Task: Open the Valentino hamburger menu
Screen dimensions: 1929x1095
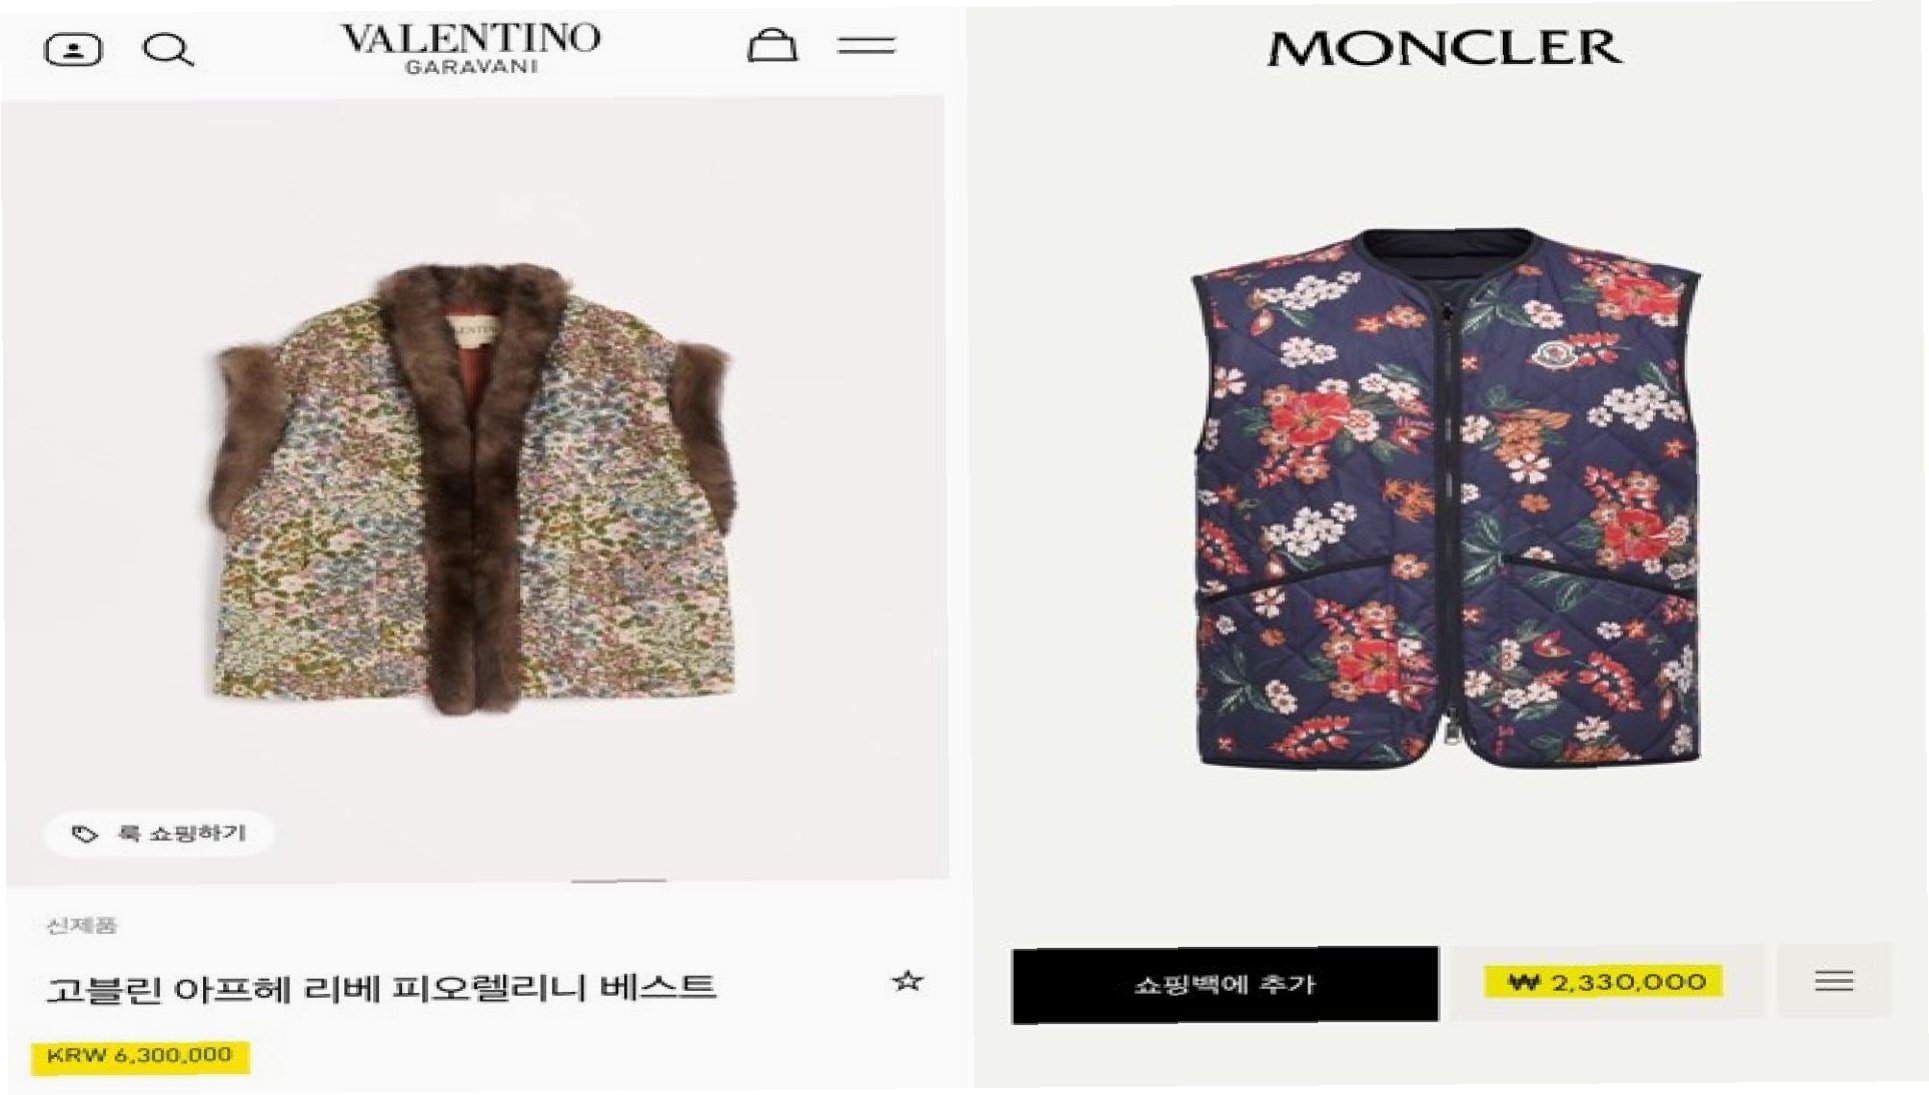Action: click(866, 45)
